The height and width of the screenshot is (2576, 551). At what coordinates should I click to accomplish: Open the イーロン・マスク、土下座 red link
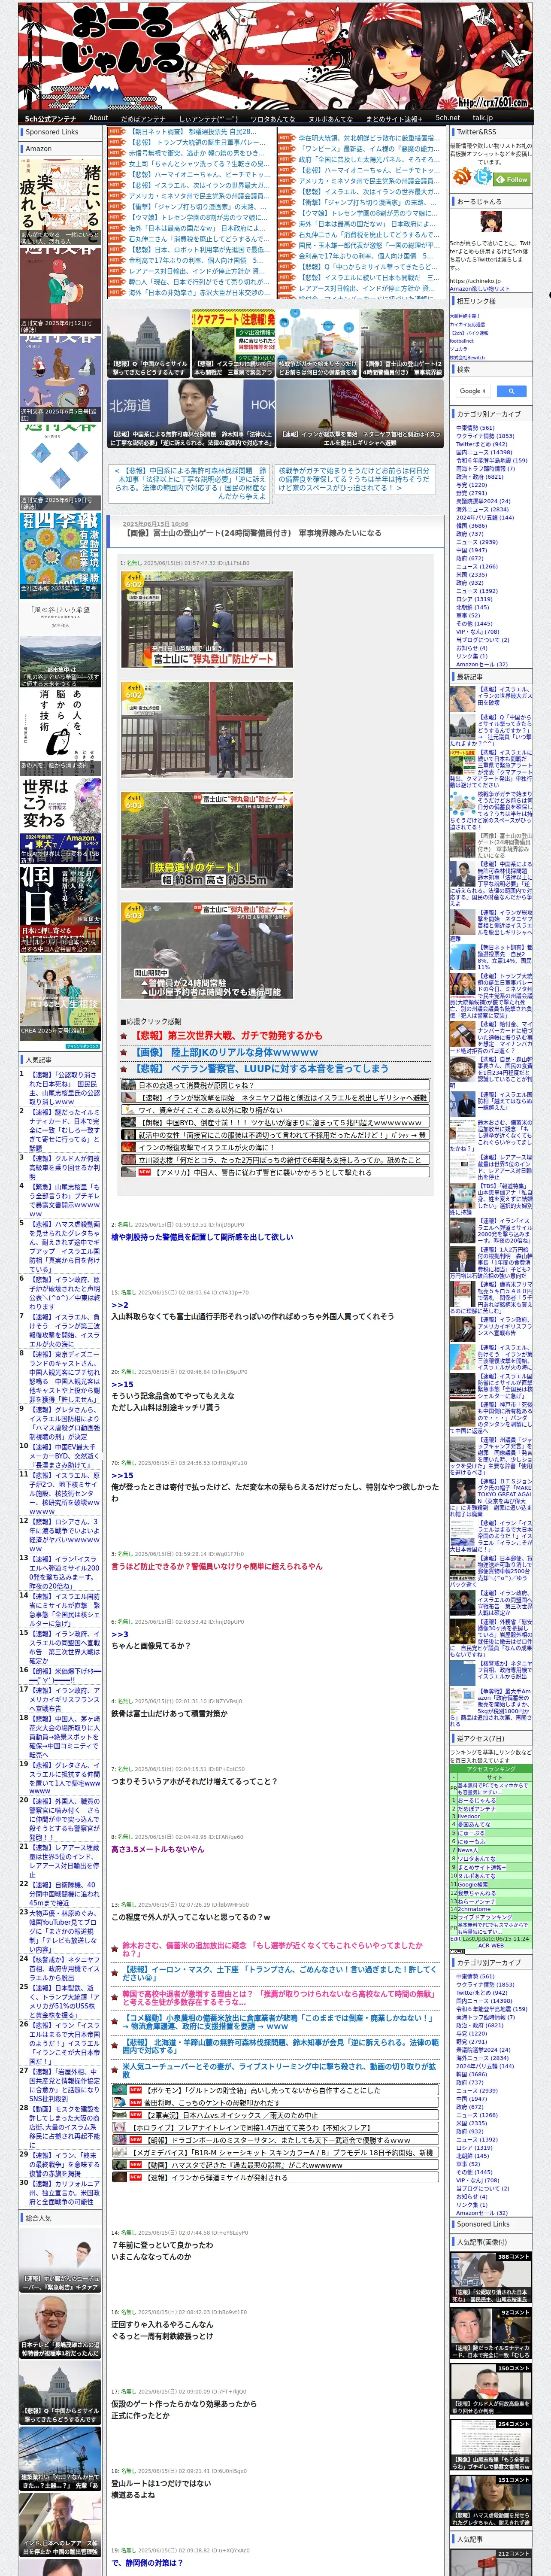(279, 1974)
